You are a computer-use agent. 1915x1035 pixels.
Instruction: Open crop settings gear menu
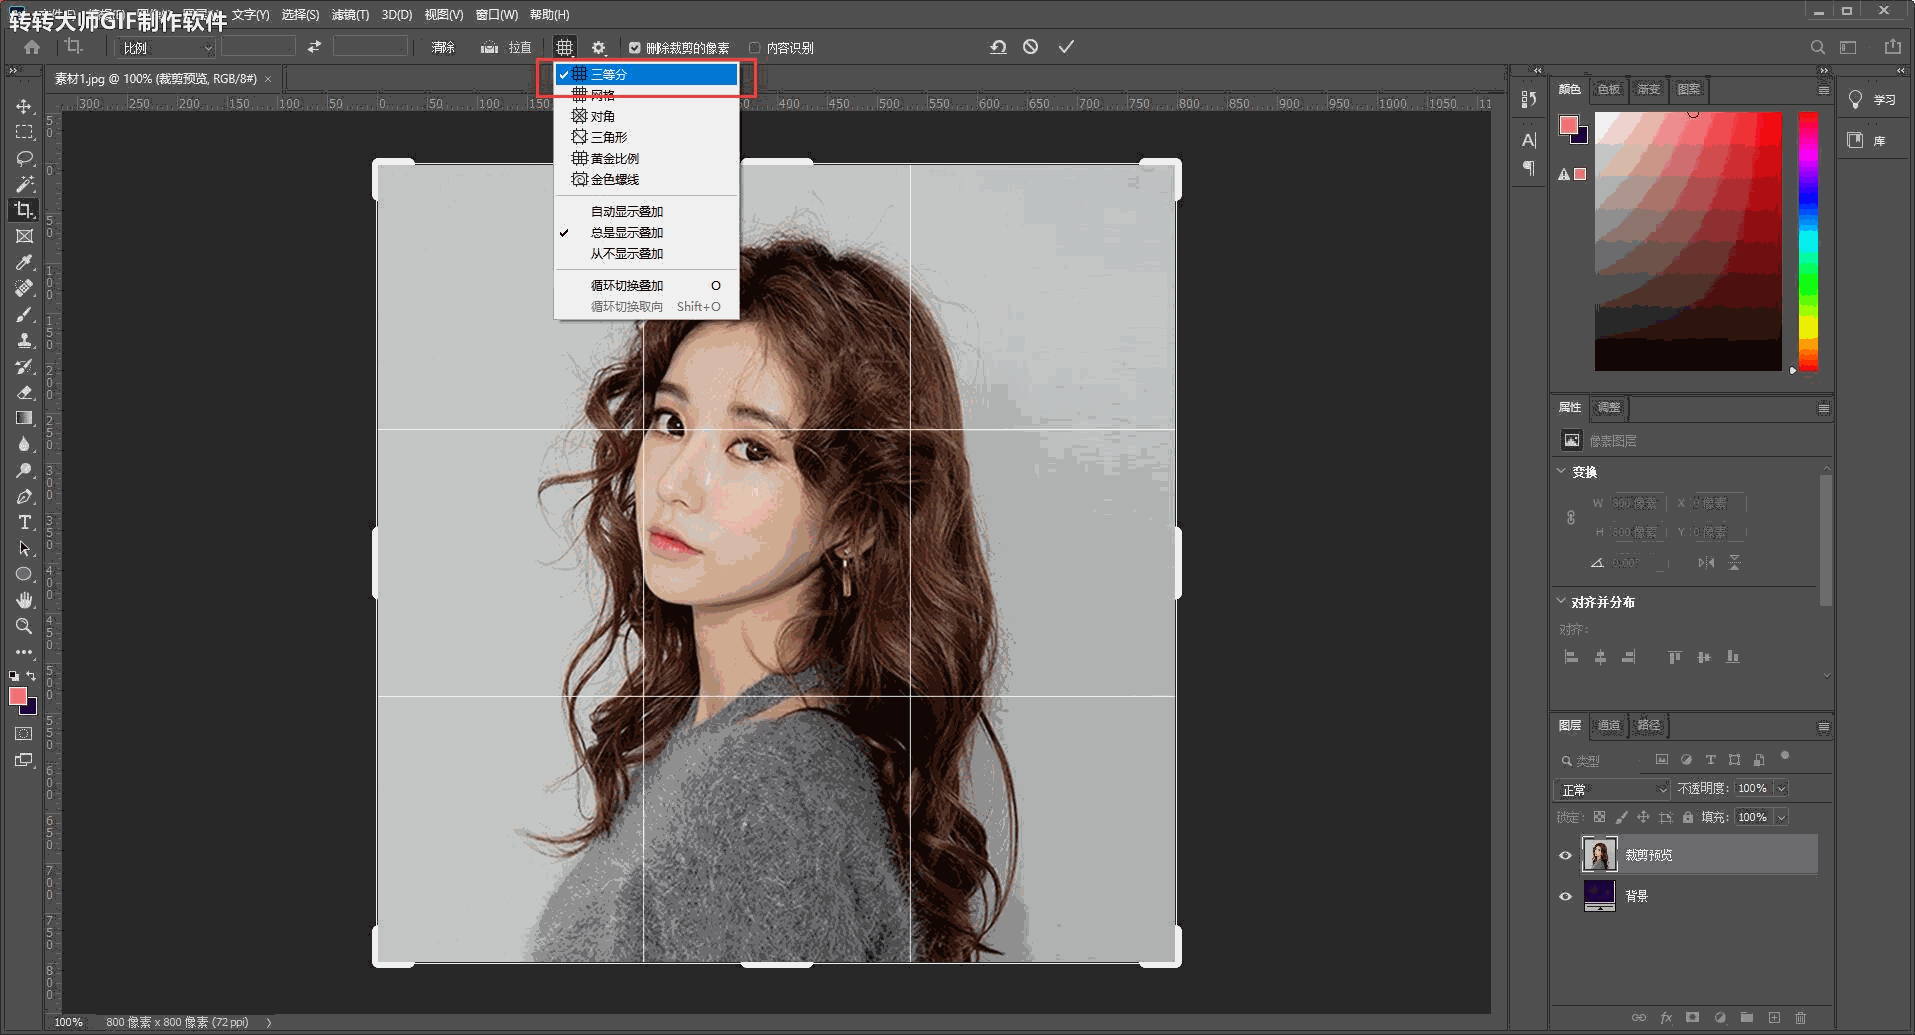coord(598,47)
